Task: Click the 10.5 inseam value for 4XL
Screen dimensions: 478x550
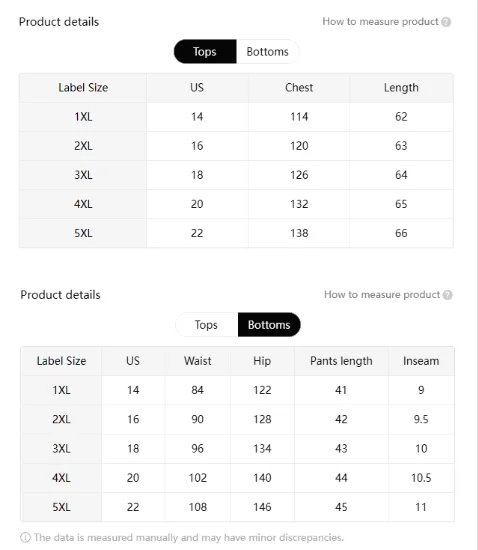Action: pyautogui.click(x=421, y=478)
